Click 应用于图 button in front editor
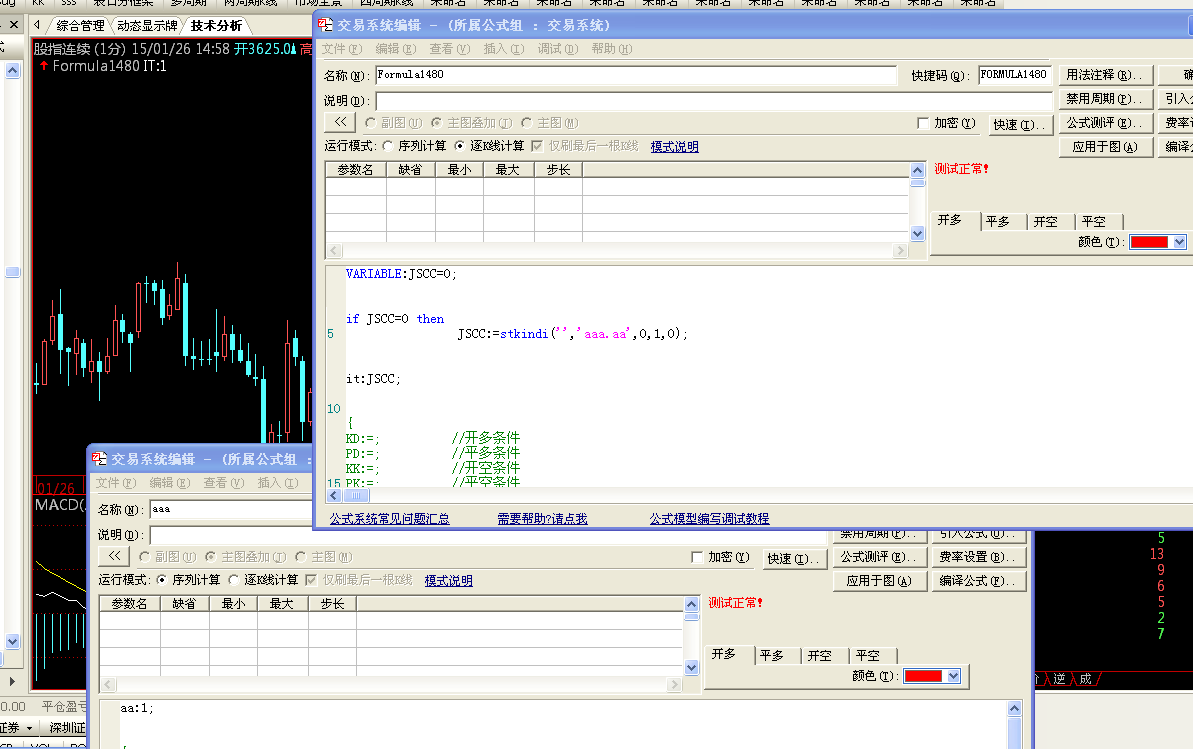 (1106, 147)
